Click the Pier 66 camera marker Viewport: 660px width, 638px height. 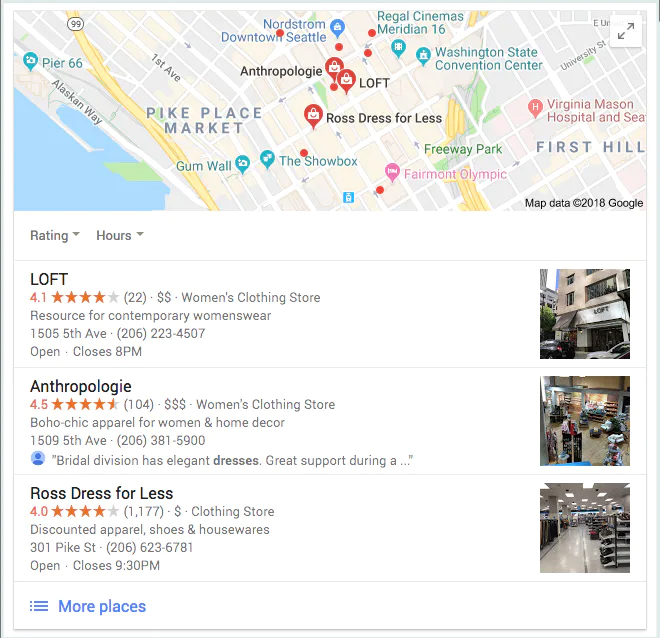click(x=30, y=61)
